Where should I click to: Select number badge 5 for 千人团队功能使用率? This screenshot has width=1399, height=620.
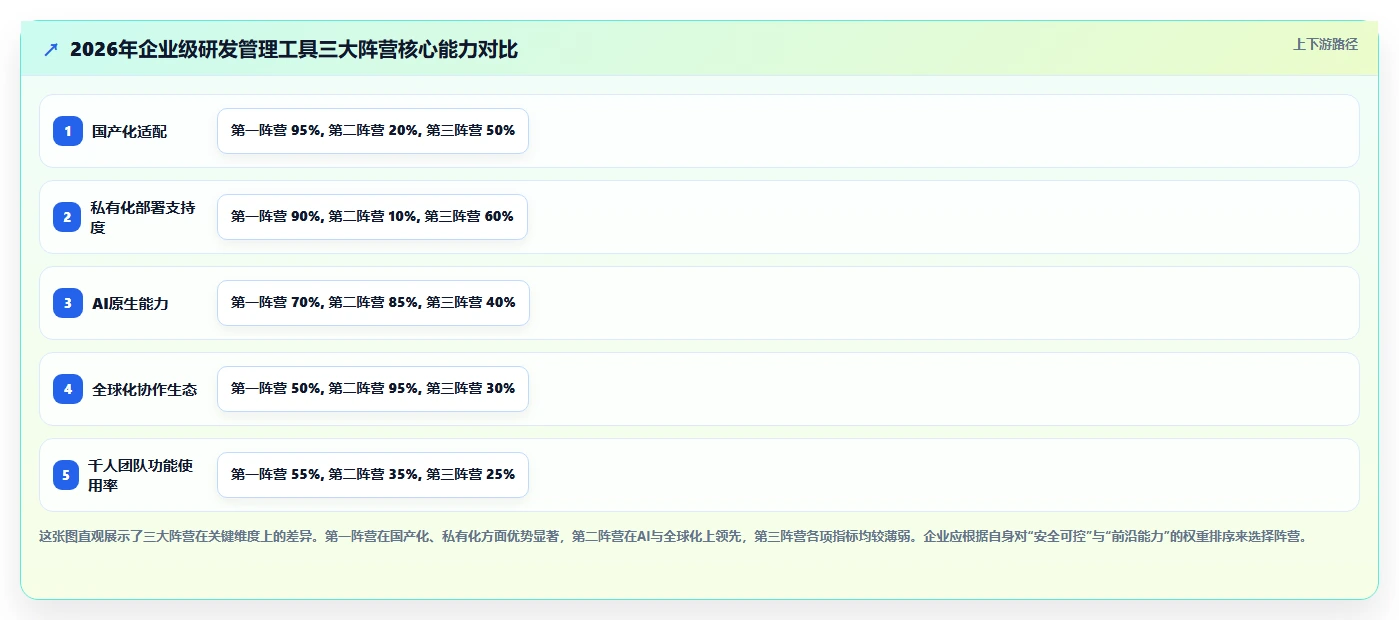click(68, 475)
